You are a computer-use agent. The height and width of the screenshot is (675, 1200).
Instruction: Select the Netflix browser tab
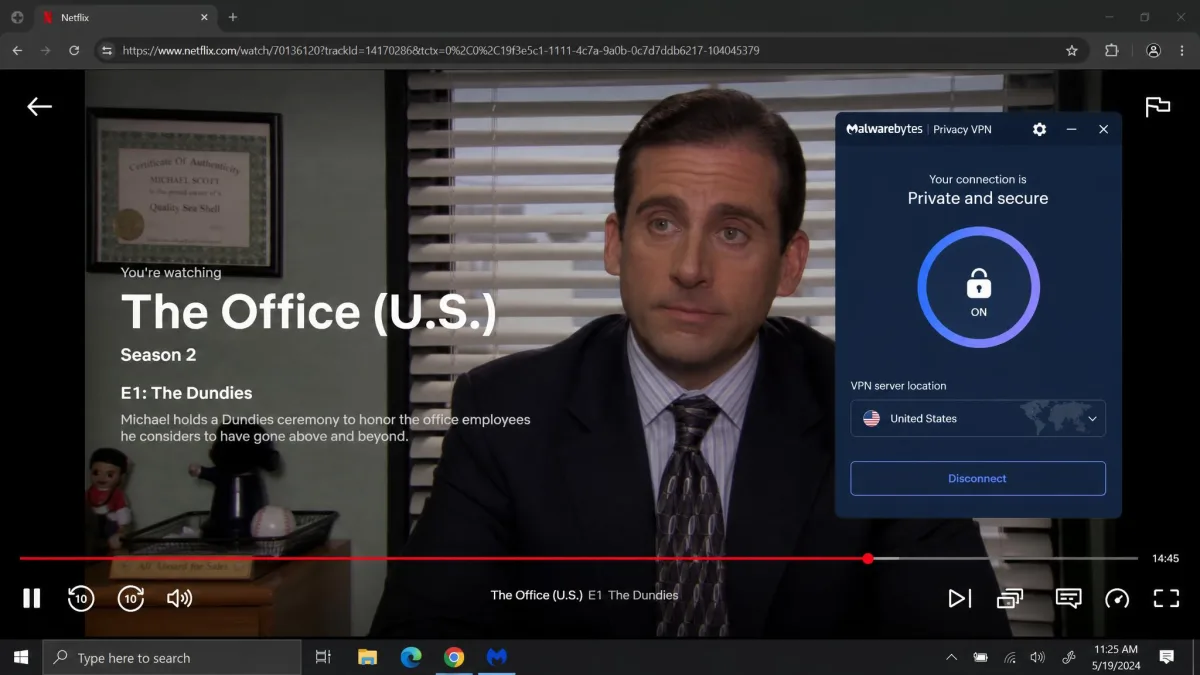click(x=126, y=17)
